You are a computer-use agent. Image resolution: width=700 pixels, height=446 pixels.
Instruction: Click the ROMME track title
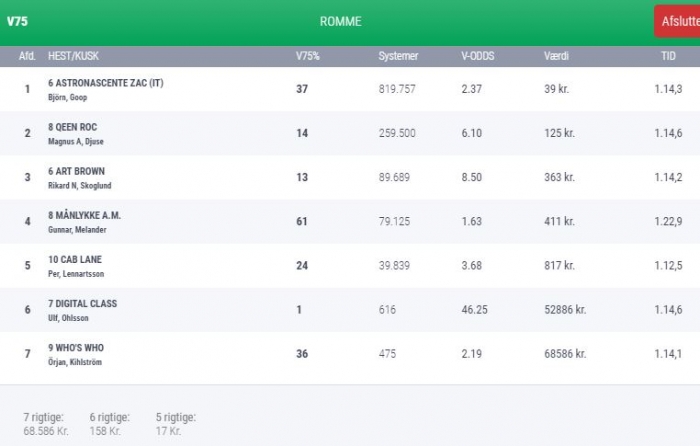point(341,22)
